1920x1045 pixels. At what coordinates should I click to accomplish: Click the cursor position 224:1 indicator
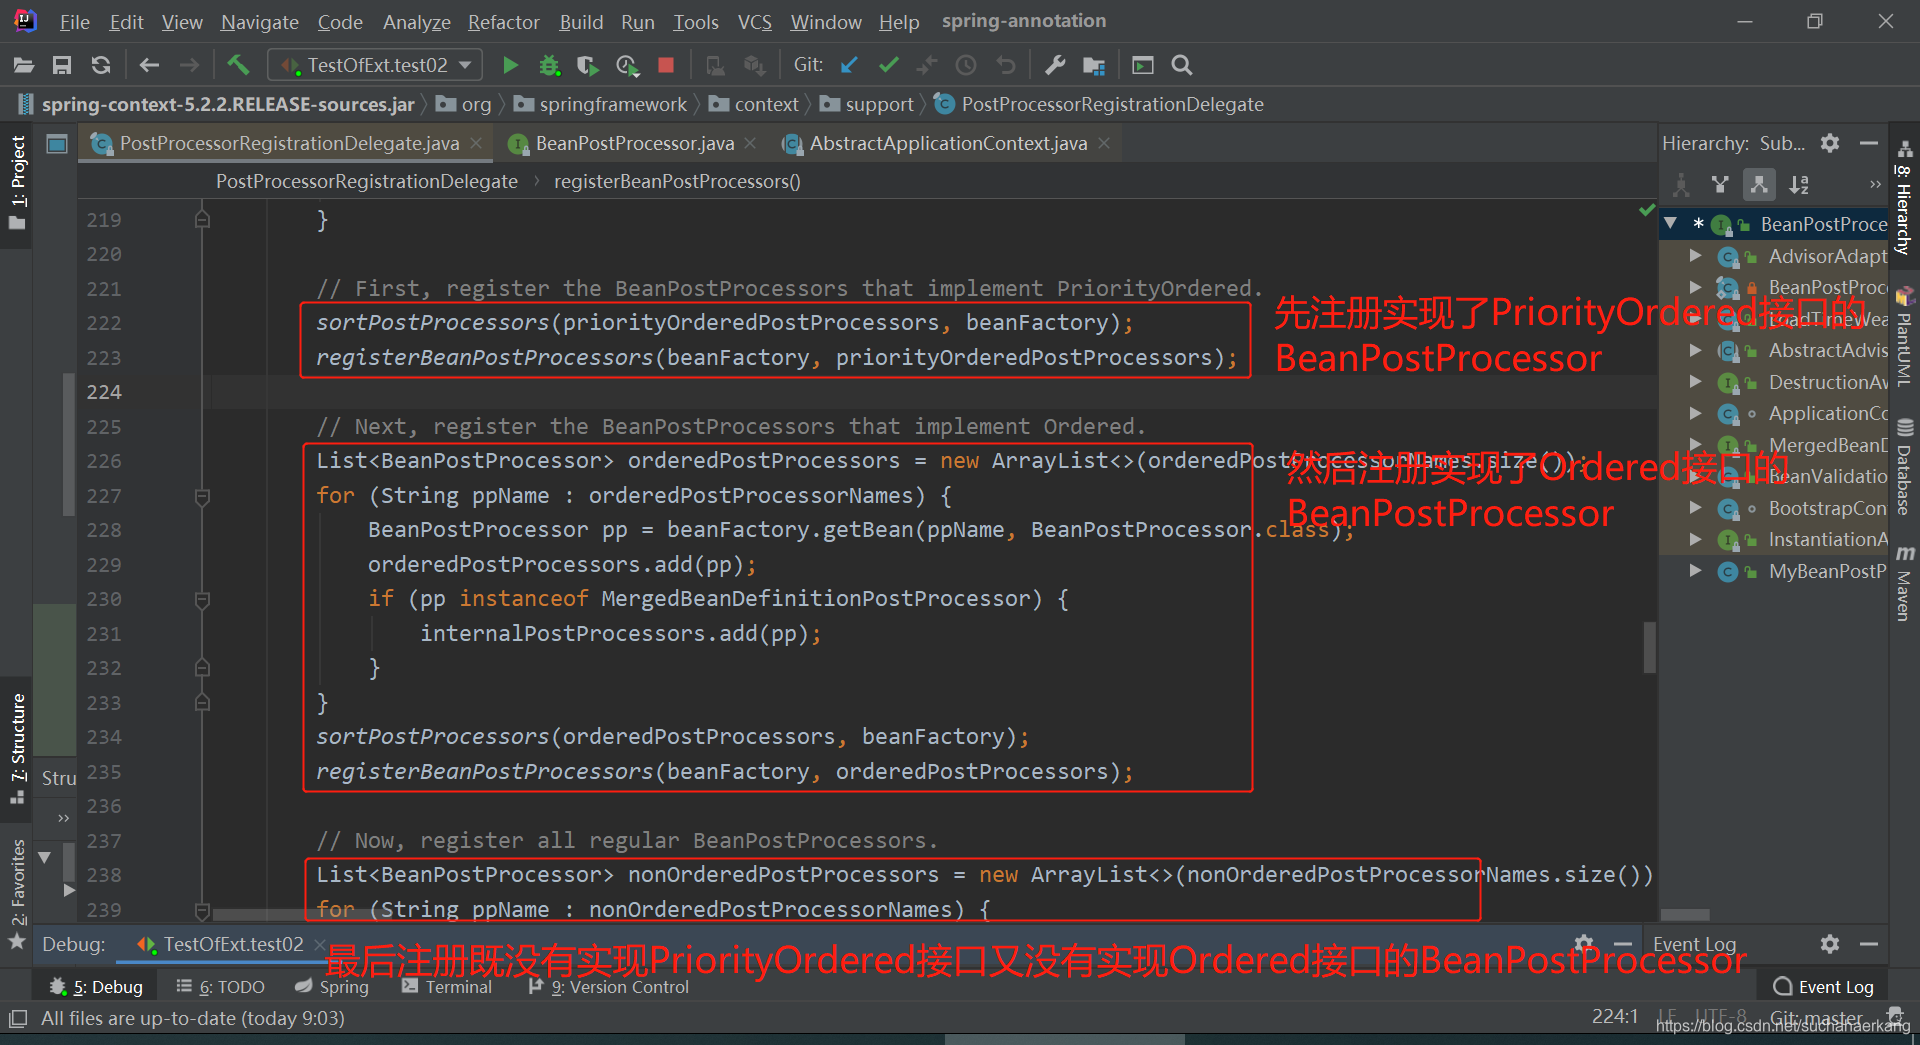click(x=1614, y=1017)
